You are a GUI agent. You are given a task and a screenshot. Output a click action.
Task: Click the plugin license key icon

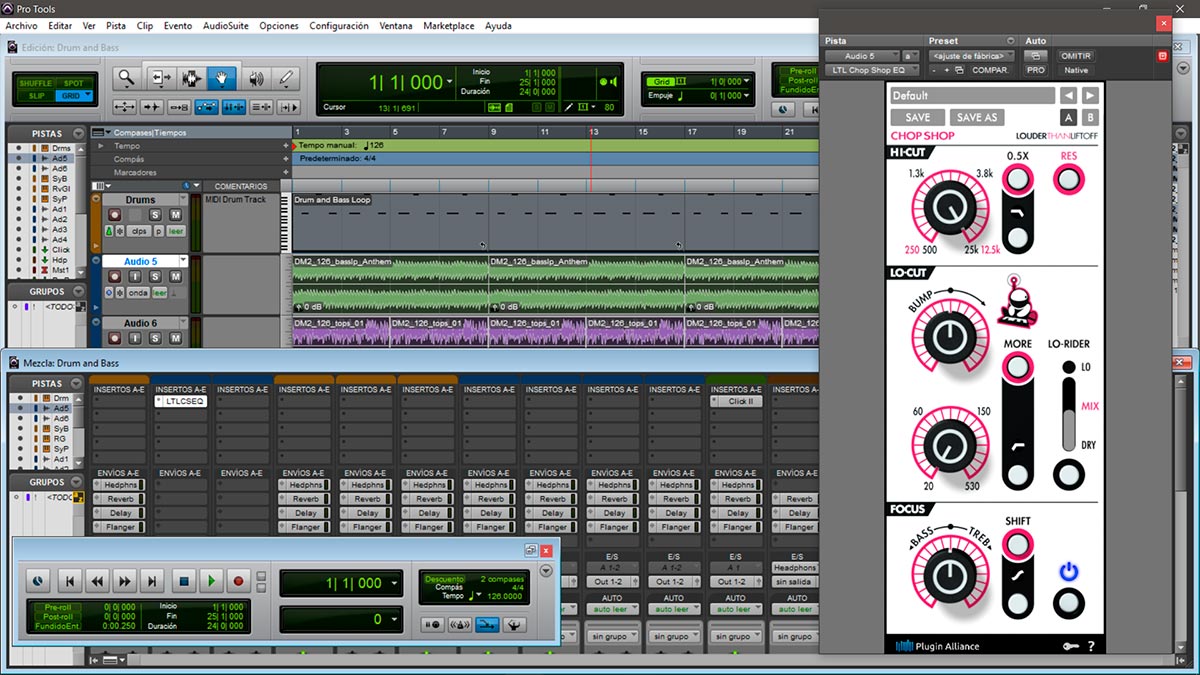click(x=1069, y=646)
